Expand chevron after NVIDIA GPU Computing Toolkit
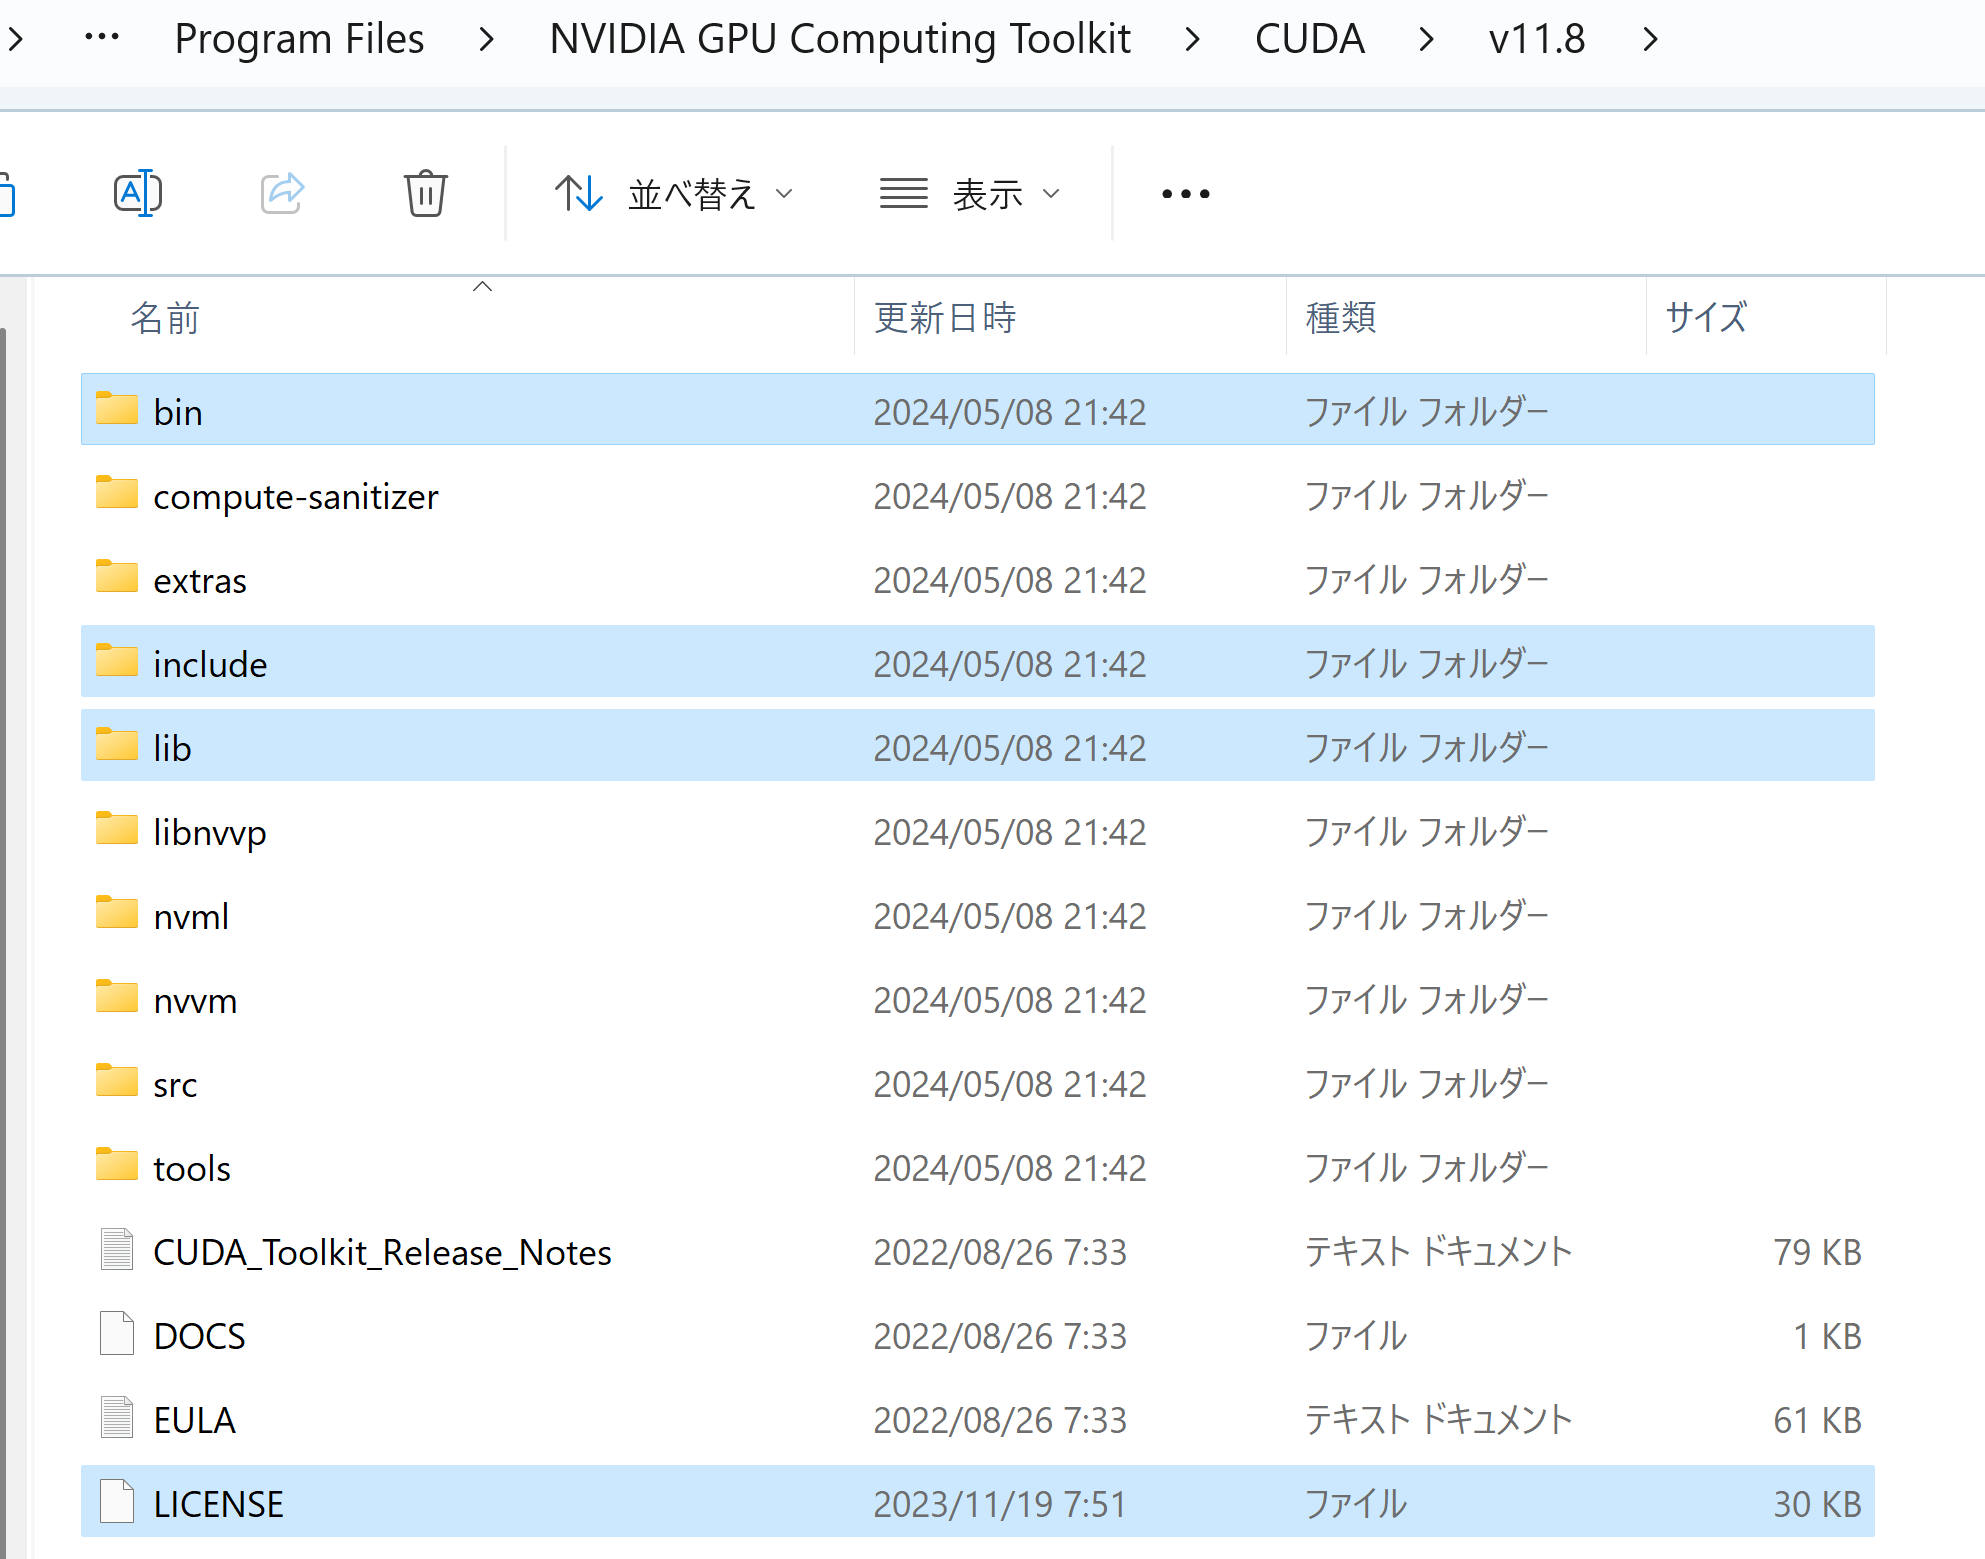 click(x=1192, y=40)
